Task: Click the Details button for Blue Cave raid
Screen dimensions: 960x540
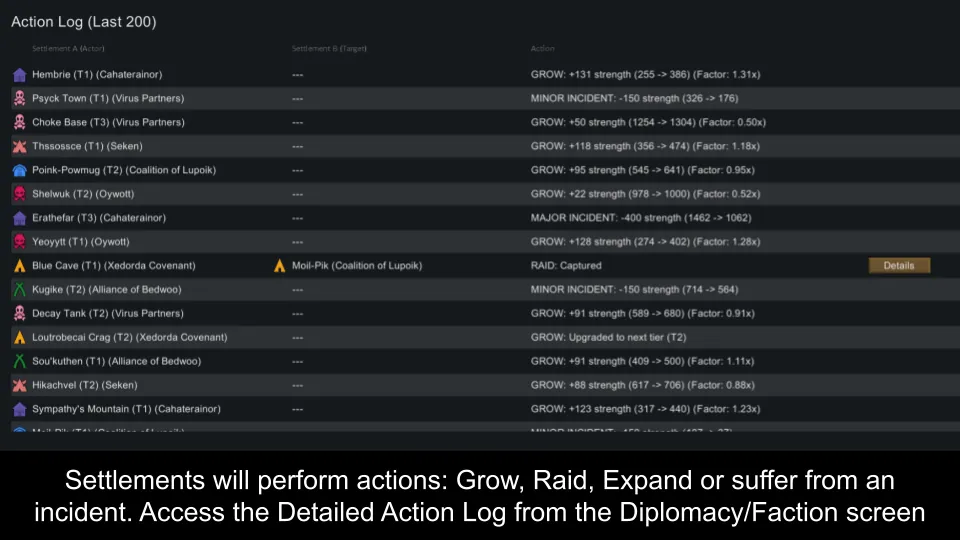Action: point(899,266)
